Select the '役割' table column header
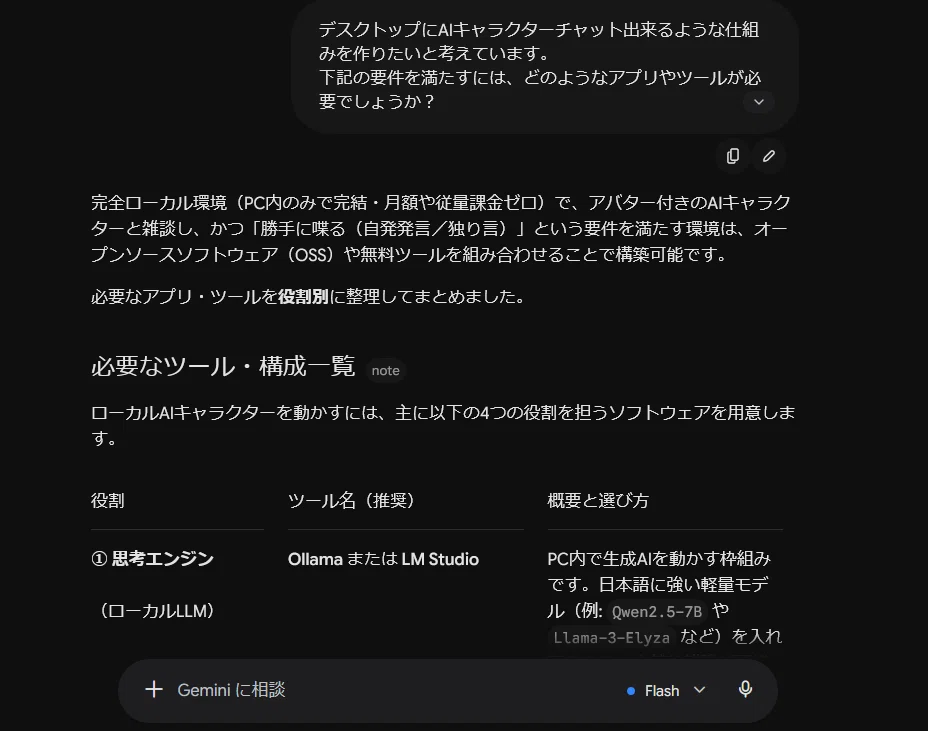Screen dimensions: 928x731 tap(108, 501)
